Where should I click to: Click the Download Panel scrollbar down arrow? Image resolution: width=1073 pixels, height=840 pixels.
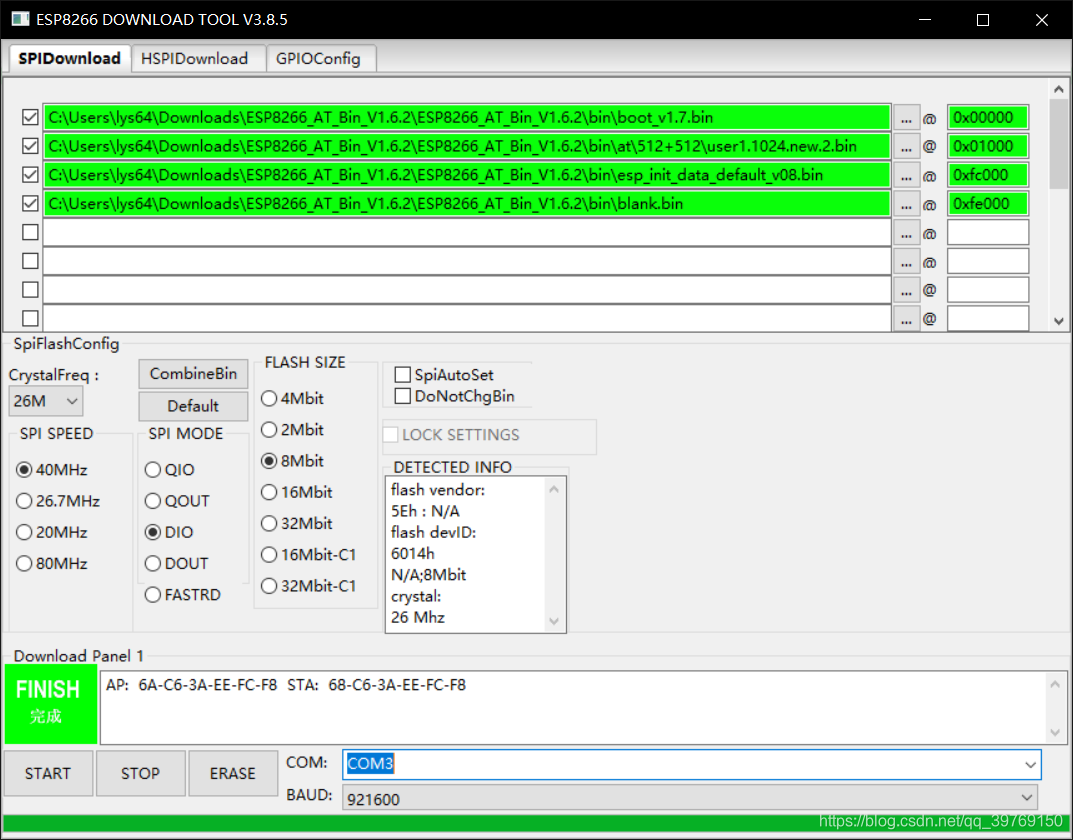[x=1055, y=733]
